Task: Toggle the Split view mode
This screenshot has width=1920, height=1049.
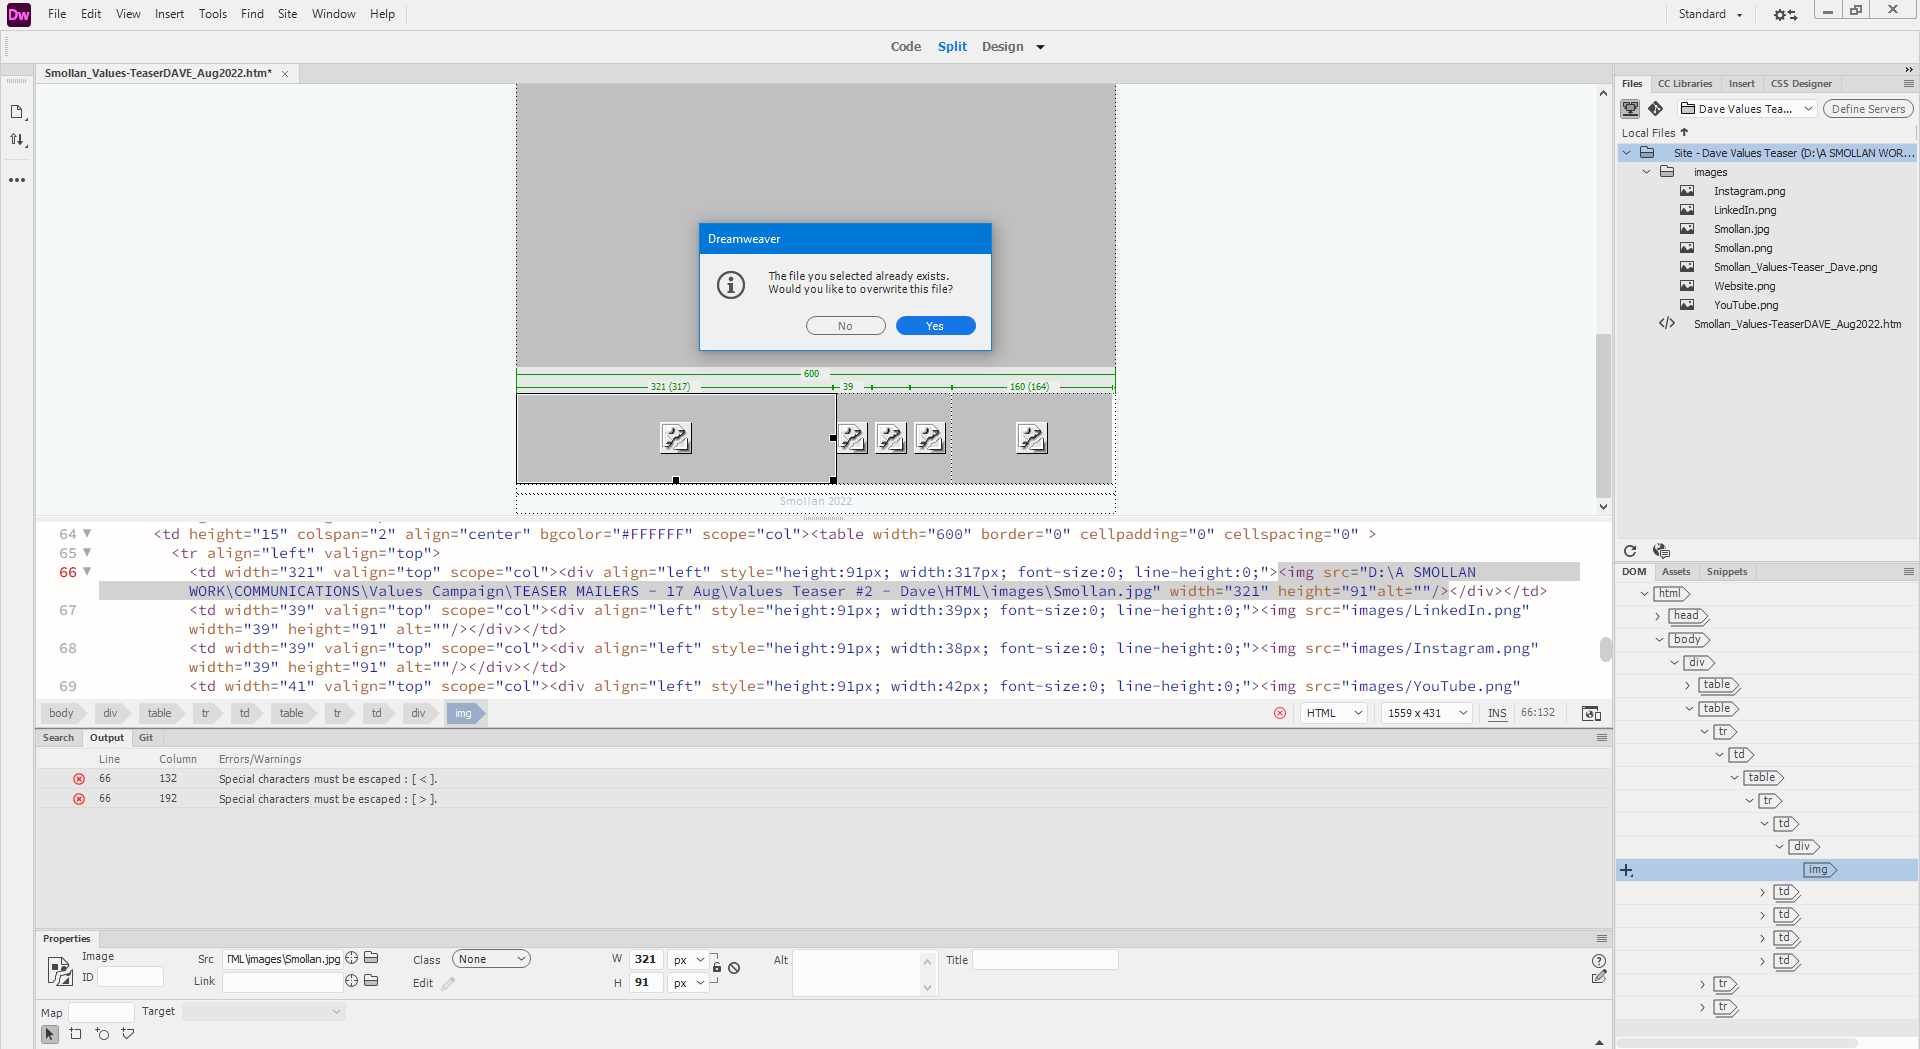Action: pos(951,46)
